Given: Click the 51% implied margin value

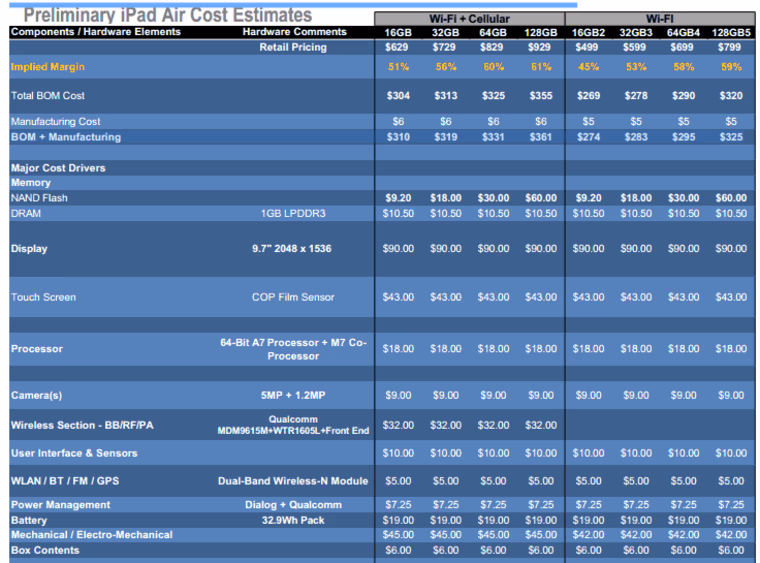Looking at the screenshot, I should (x=398, y=67).
